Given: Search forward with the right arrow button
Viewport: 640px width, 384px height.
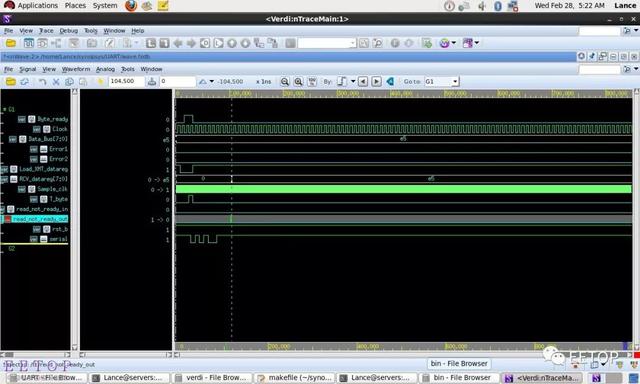Looking at the screenshot, I should click(x=376, y=82).
